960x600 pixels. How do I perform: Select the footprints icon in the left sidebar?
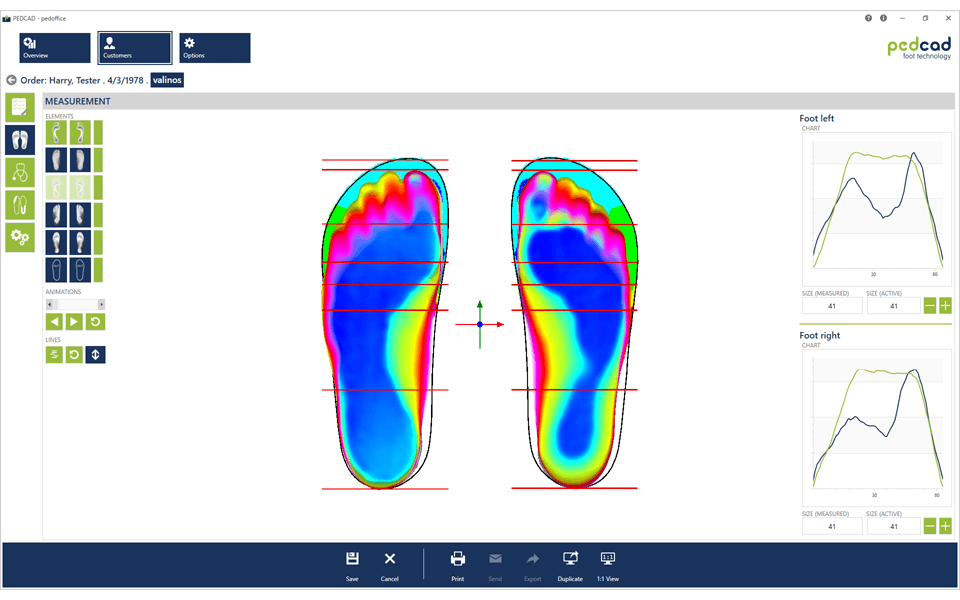(18, 140)
